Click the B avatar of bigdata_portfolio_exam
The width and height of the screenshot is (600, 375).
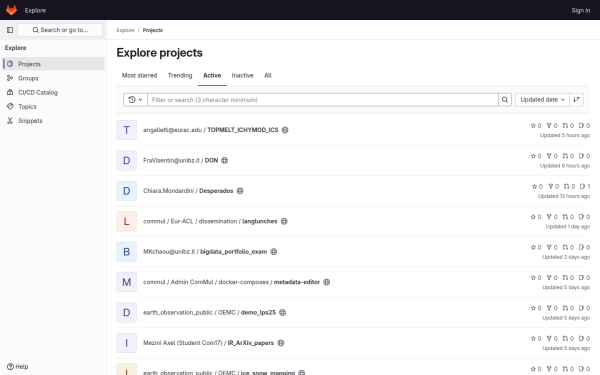click(127, 252)
